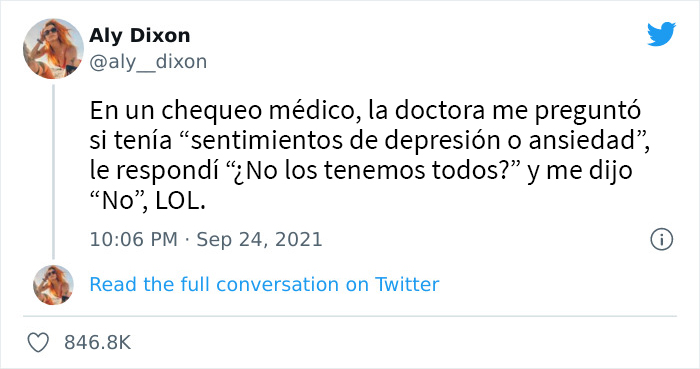Click the Sep 24, 2021 date
This screenshot has width=700, height=369.
pyautogui.click(x=259, y=240)
